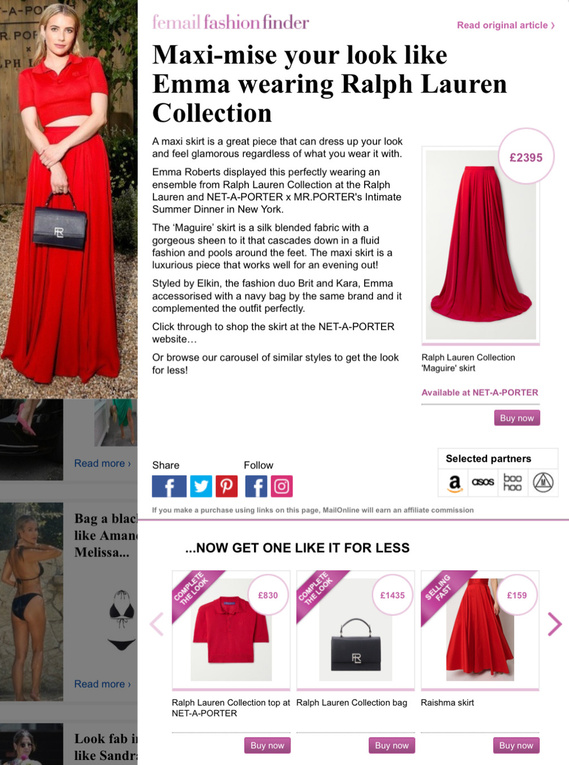Select the red Maguire skirt product image
This screenshot has width=569, height=765.
click(481, 245)
